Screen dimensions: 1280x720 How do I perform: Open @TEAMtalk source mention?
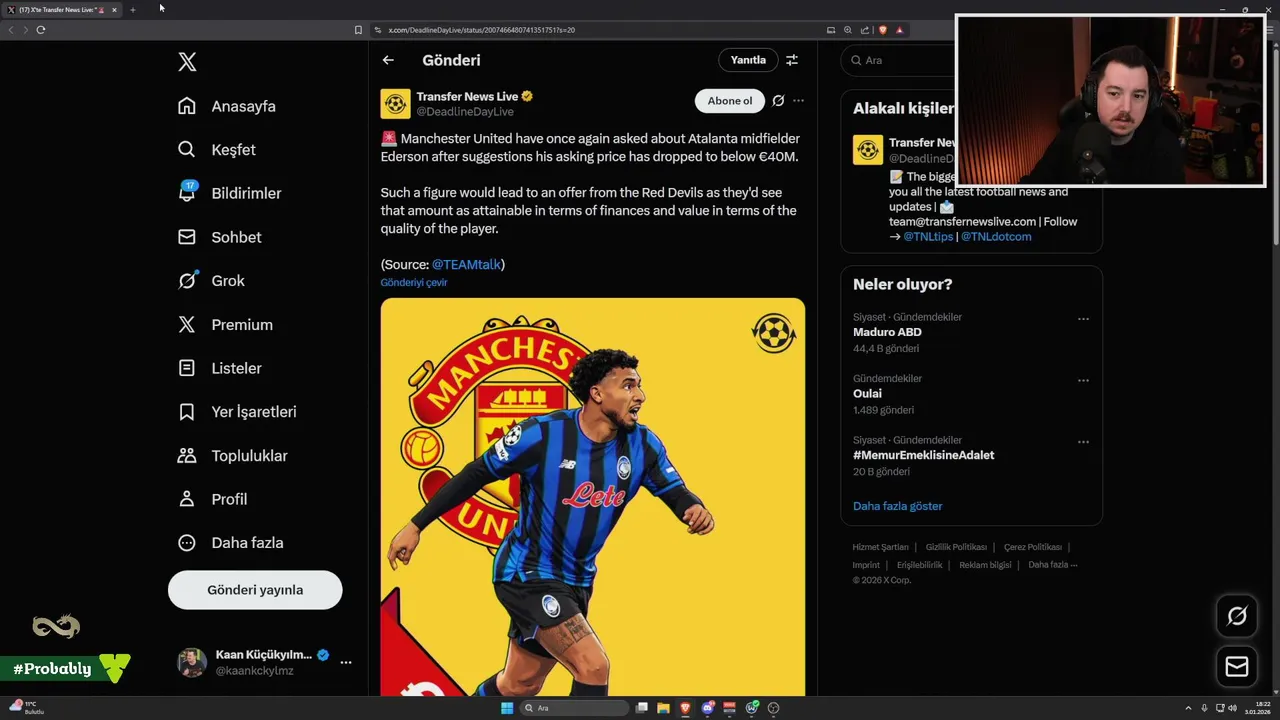point(466,265)
